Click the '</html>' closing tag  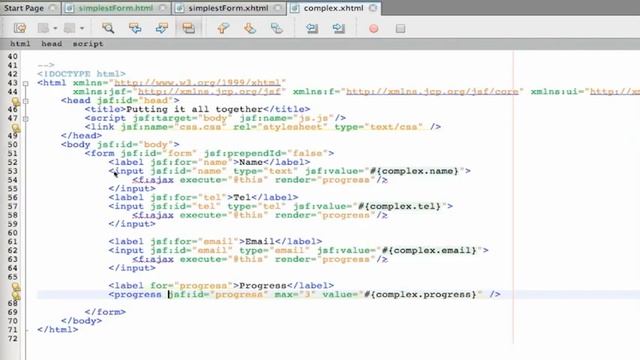click(58, 329)
